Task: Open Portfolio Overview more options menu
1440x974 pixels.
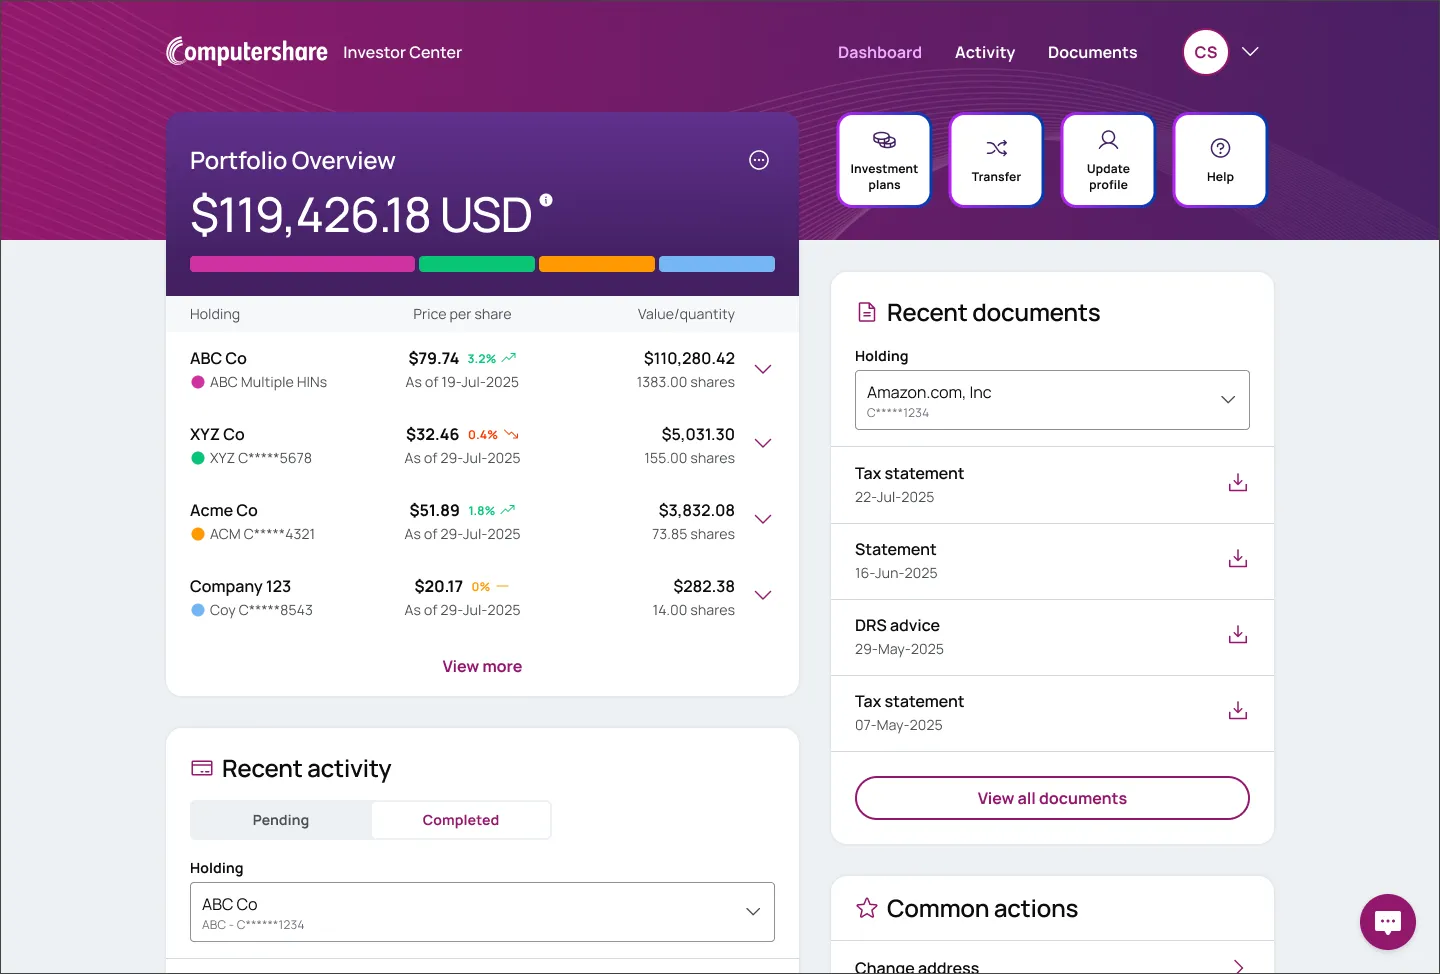Action: pyautogui.click(x=759, y=160)
